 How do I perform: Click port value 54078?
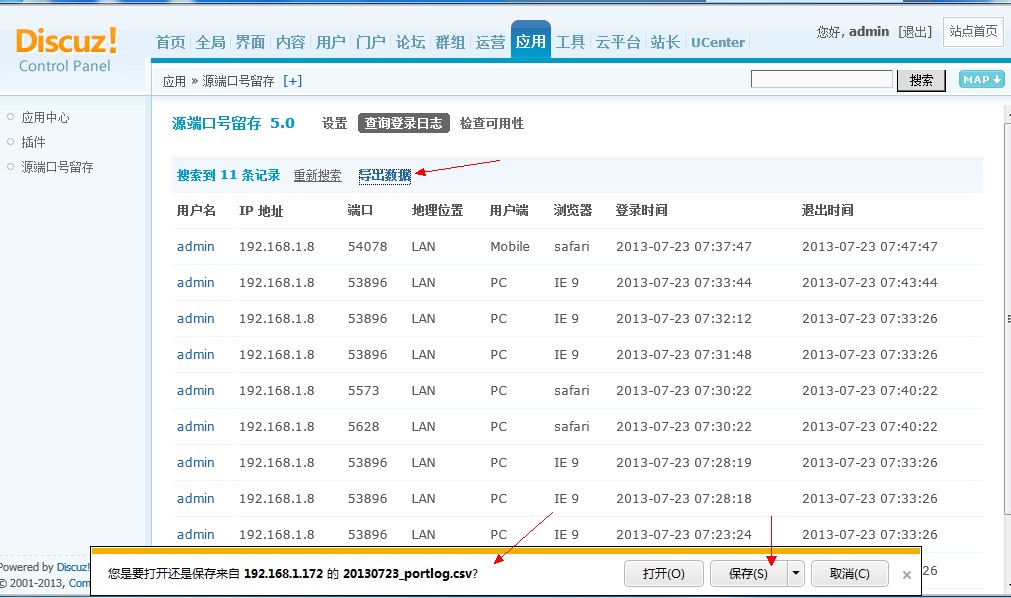pyautogui.click(x=368, y=246)
